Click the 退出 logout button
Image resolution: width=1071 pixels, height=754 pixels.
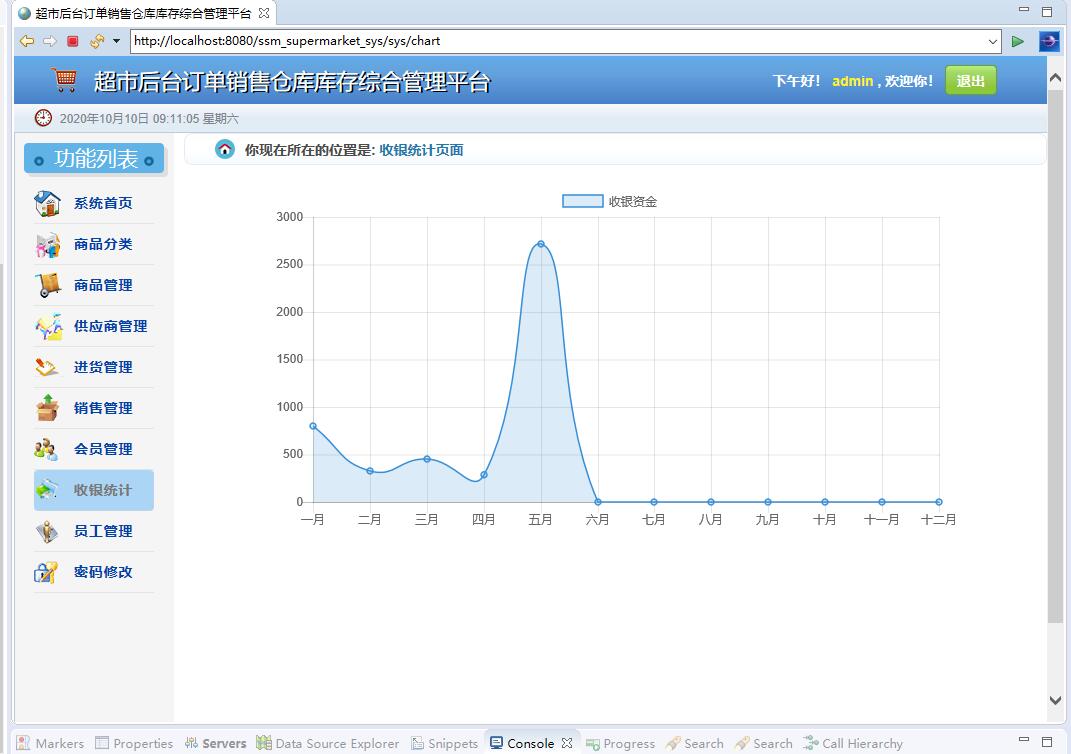970,81
